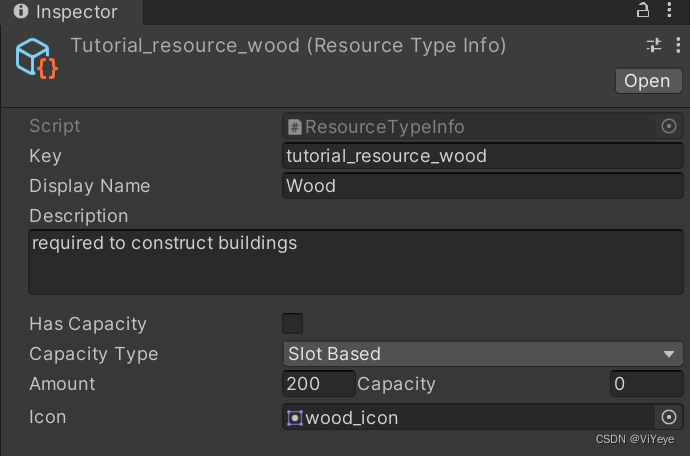Switch to the Inspector tab
This screenshot has height=456, width=690.
pos(67,13)
